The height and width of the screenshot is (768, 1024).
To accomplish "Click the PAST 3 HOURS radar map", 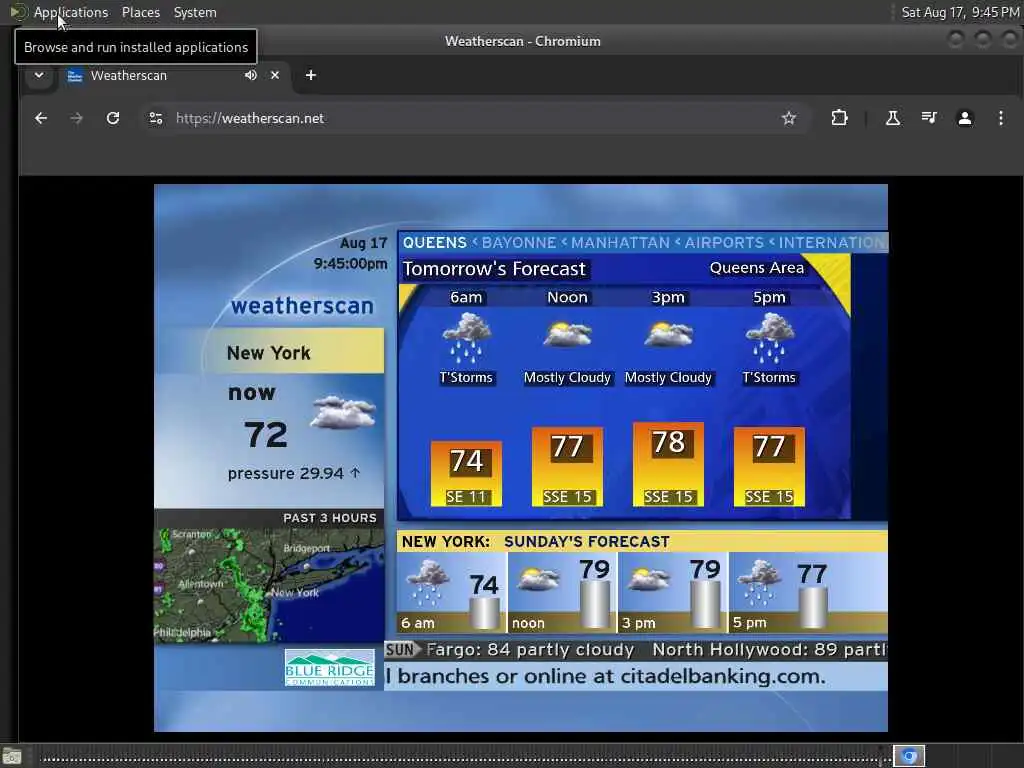I will pyautogui.click(x=269, y=585).
